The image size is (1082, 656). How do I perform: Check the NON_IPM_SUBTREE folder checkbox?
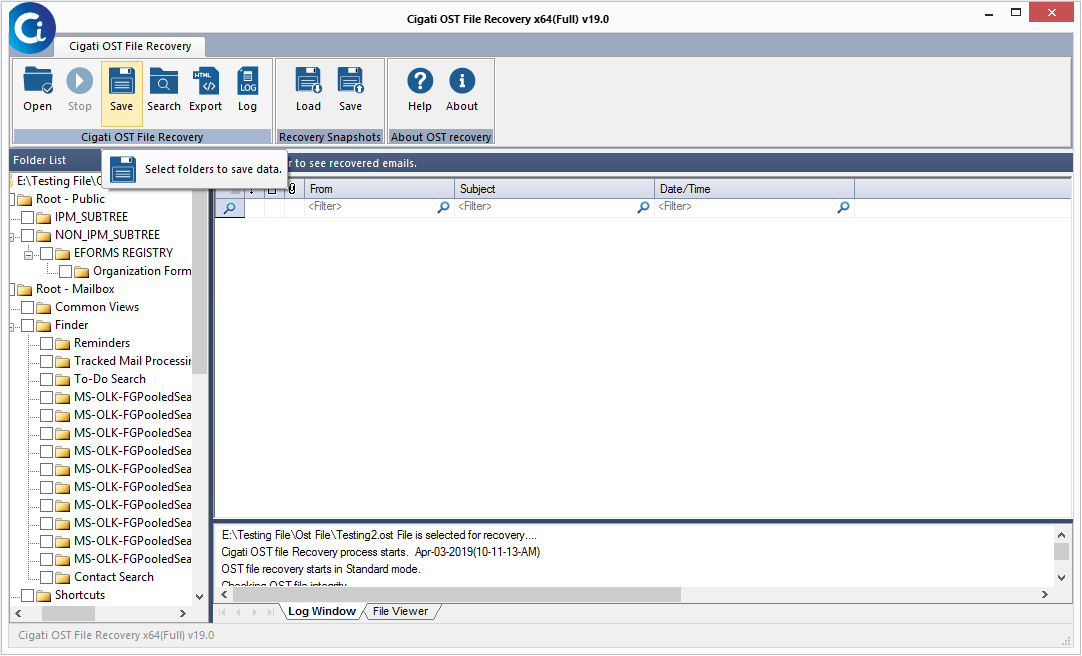coord(28,235)
